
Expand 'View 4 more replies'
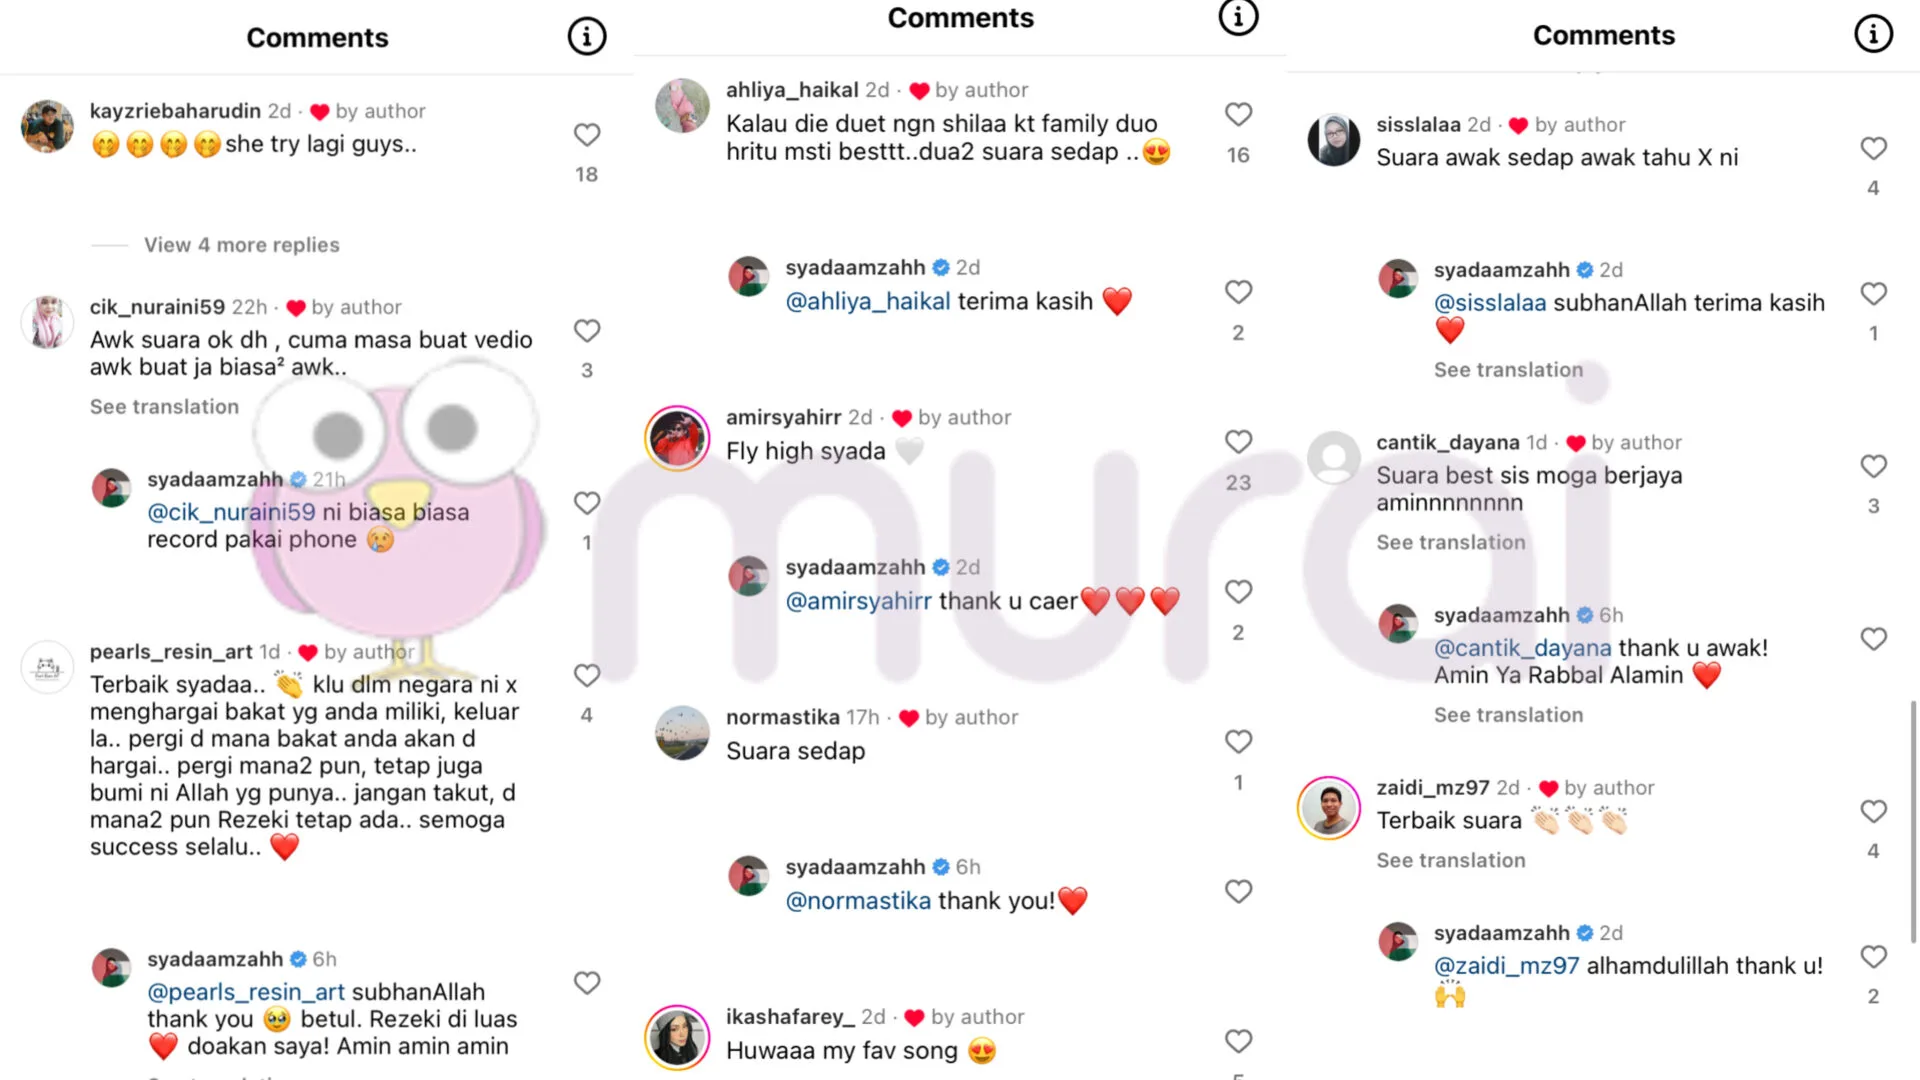[241, 245]
